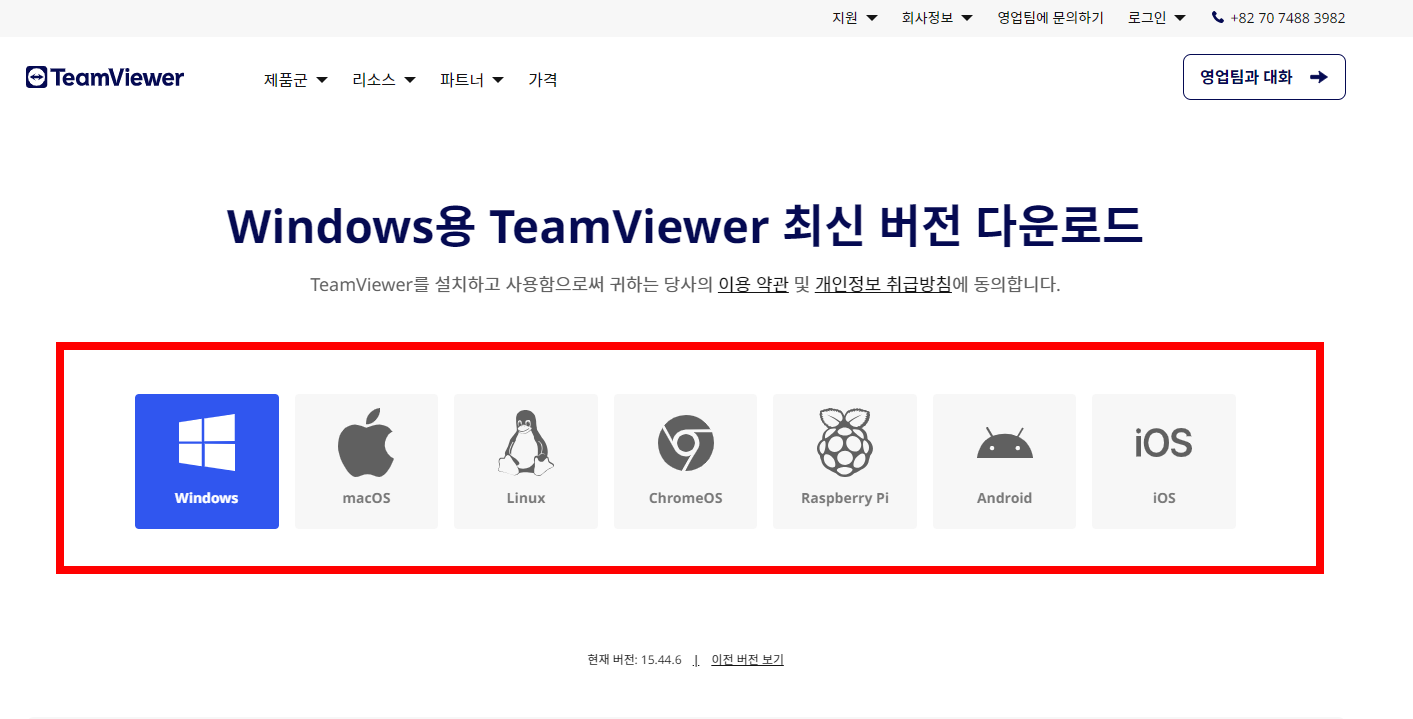The image size is (1413, 719).
Task: Click 영업팀에 문의하기 in top bar
Action: tap(1050, 18)
